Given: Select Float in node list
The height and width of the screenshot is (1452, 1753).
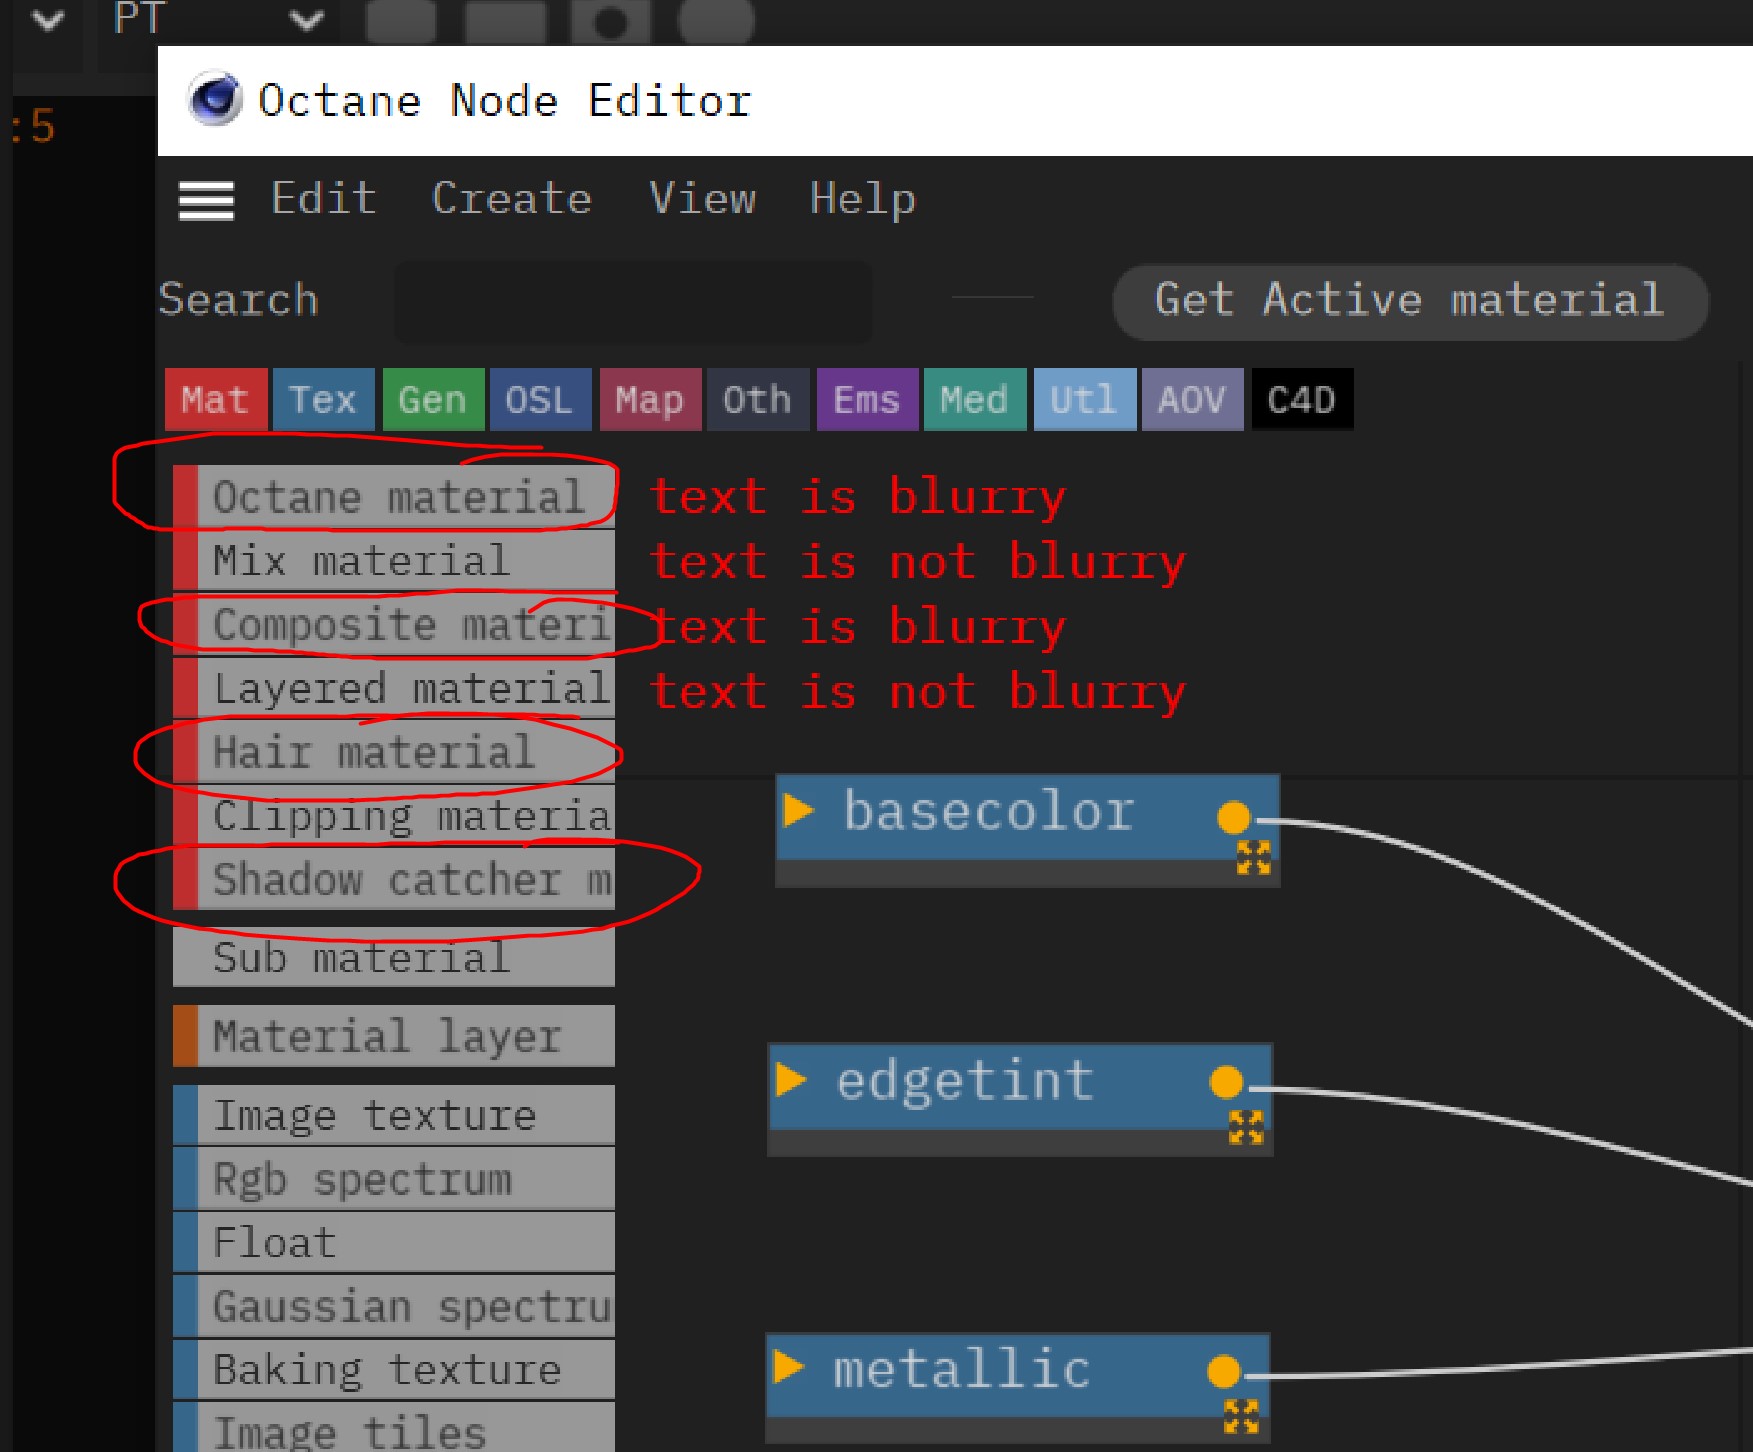Looking at the screenshot, I should coord(394,1243).
